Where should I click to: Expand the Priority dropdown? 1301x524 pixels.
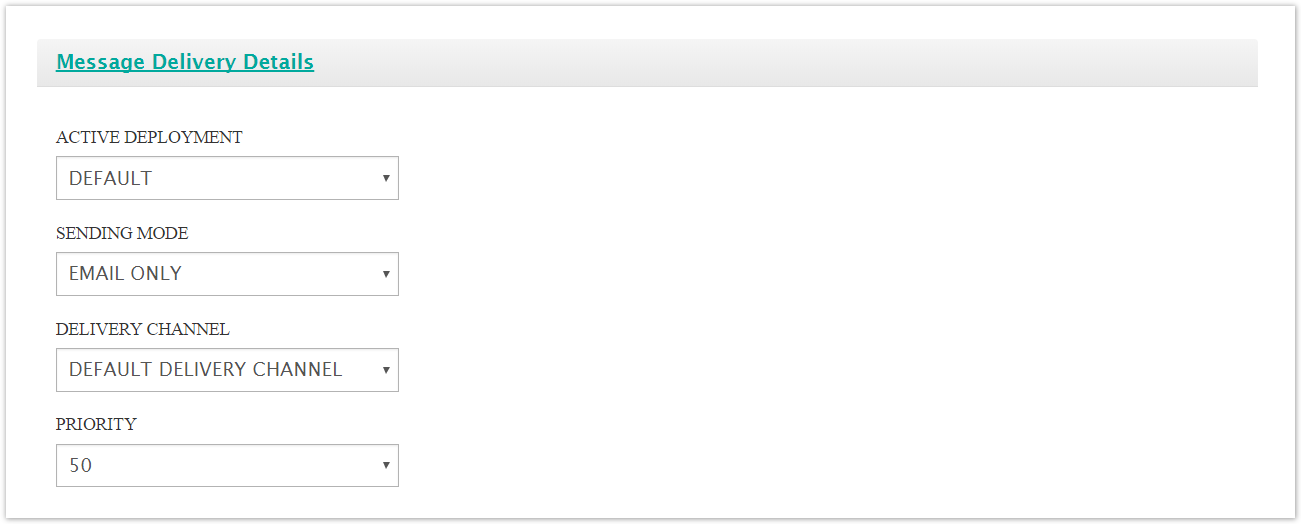pos(227,466)
